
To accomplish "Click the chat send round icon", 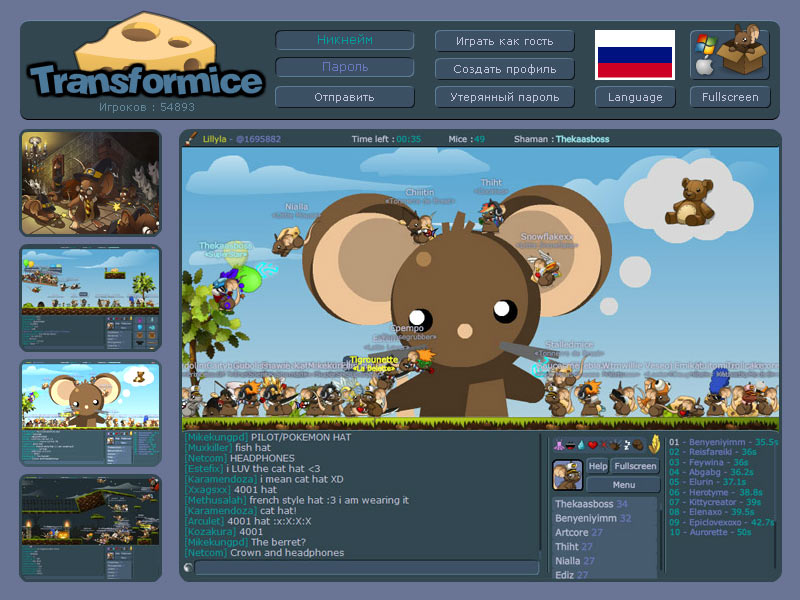I will (188, 567).
